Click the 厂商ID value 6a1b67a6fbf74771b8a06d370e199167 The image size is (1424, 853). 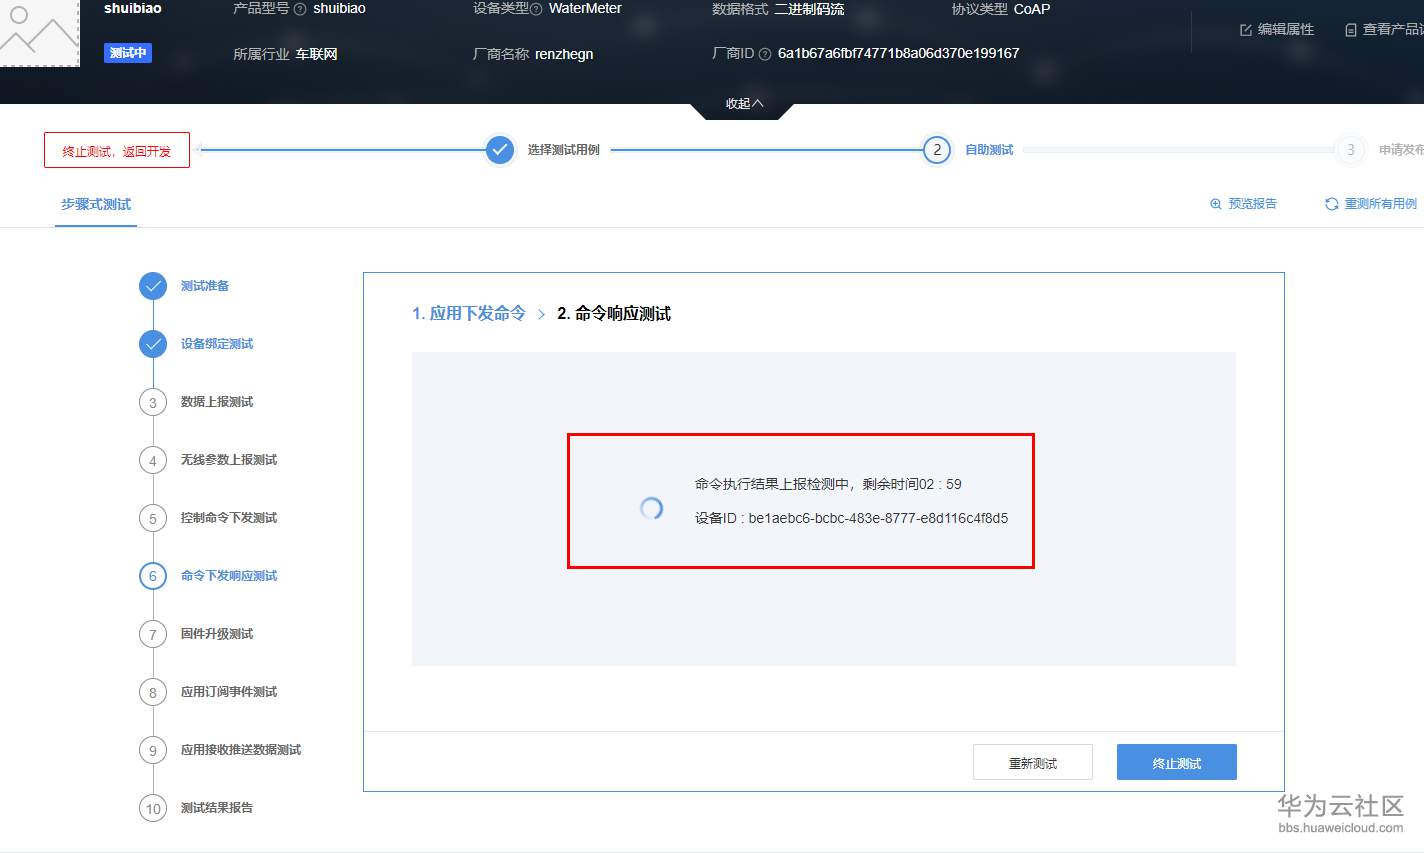point(899,54)
